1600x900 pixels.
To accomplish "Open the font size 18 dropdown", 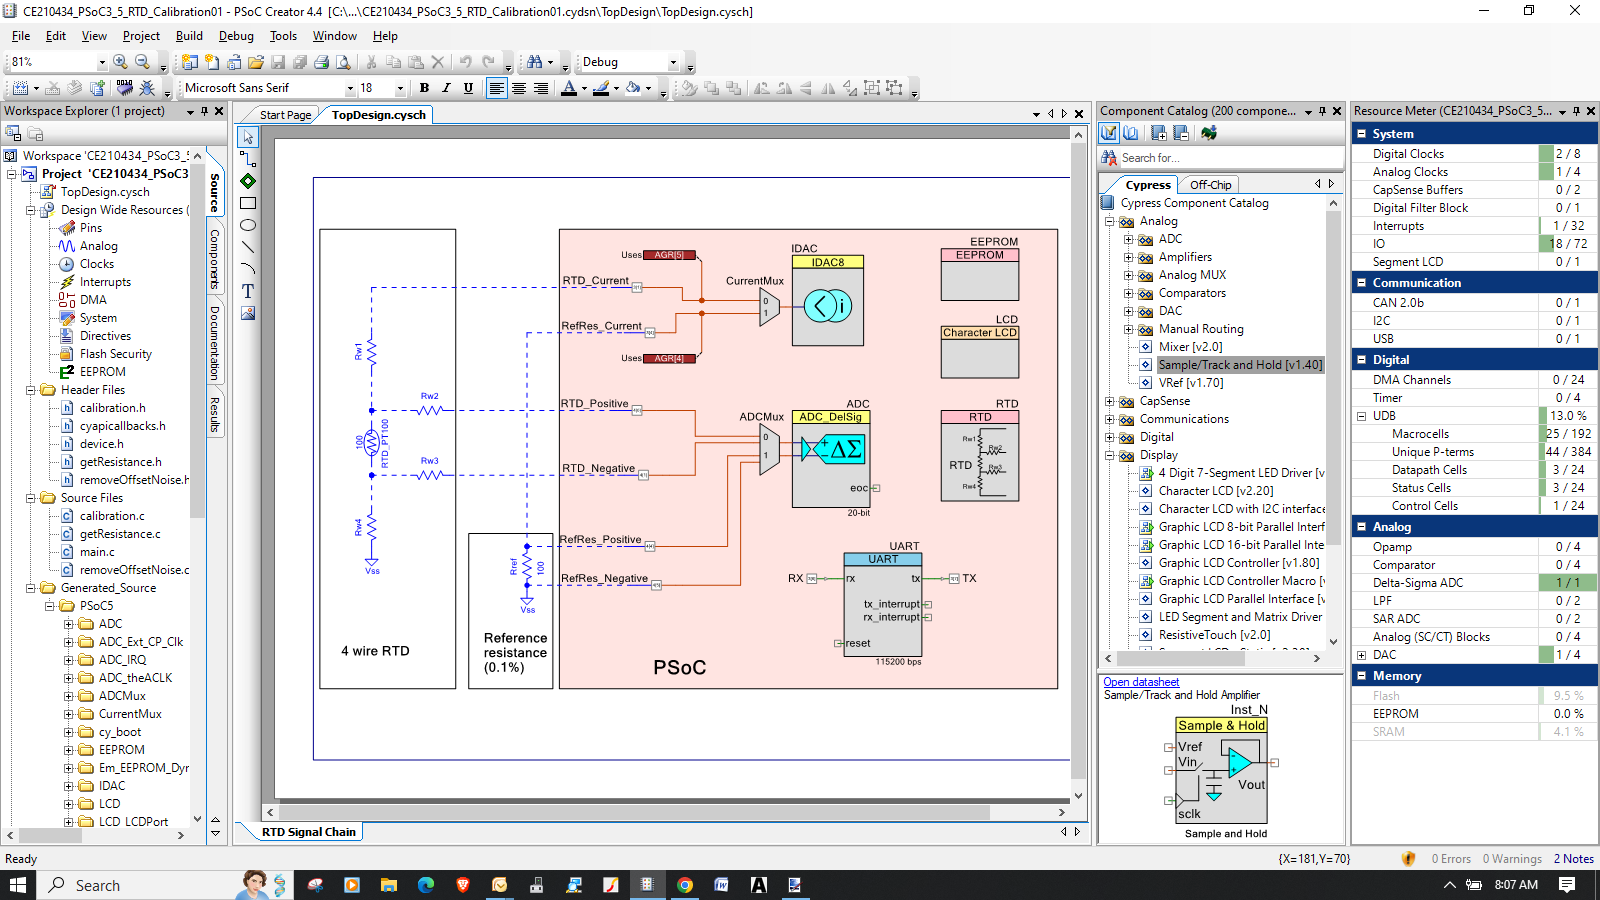I will (400, 88).
